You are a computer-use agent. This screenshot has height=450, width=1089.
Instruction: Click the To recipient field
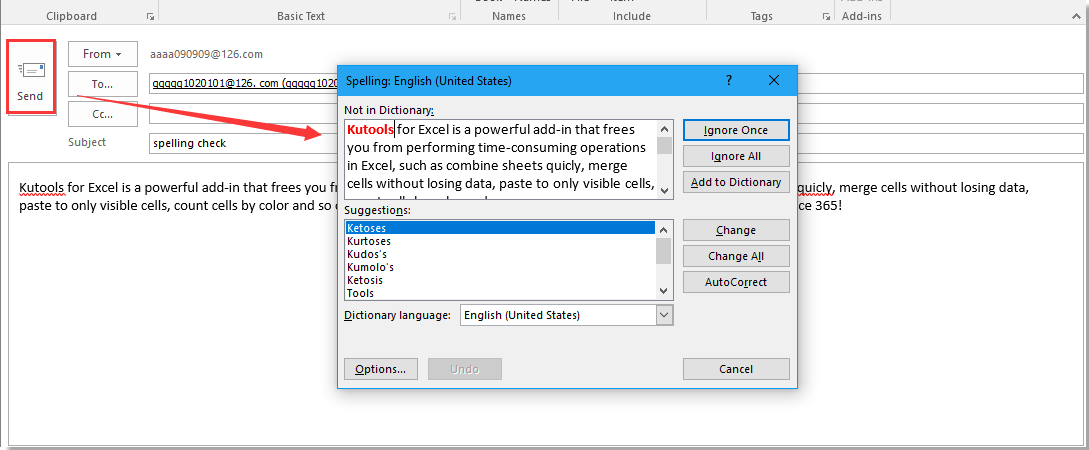pos(616,84)
